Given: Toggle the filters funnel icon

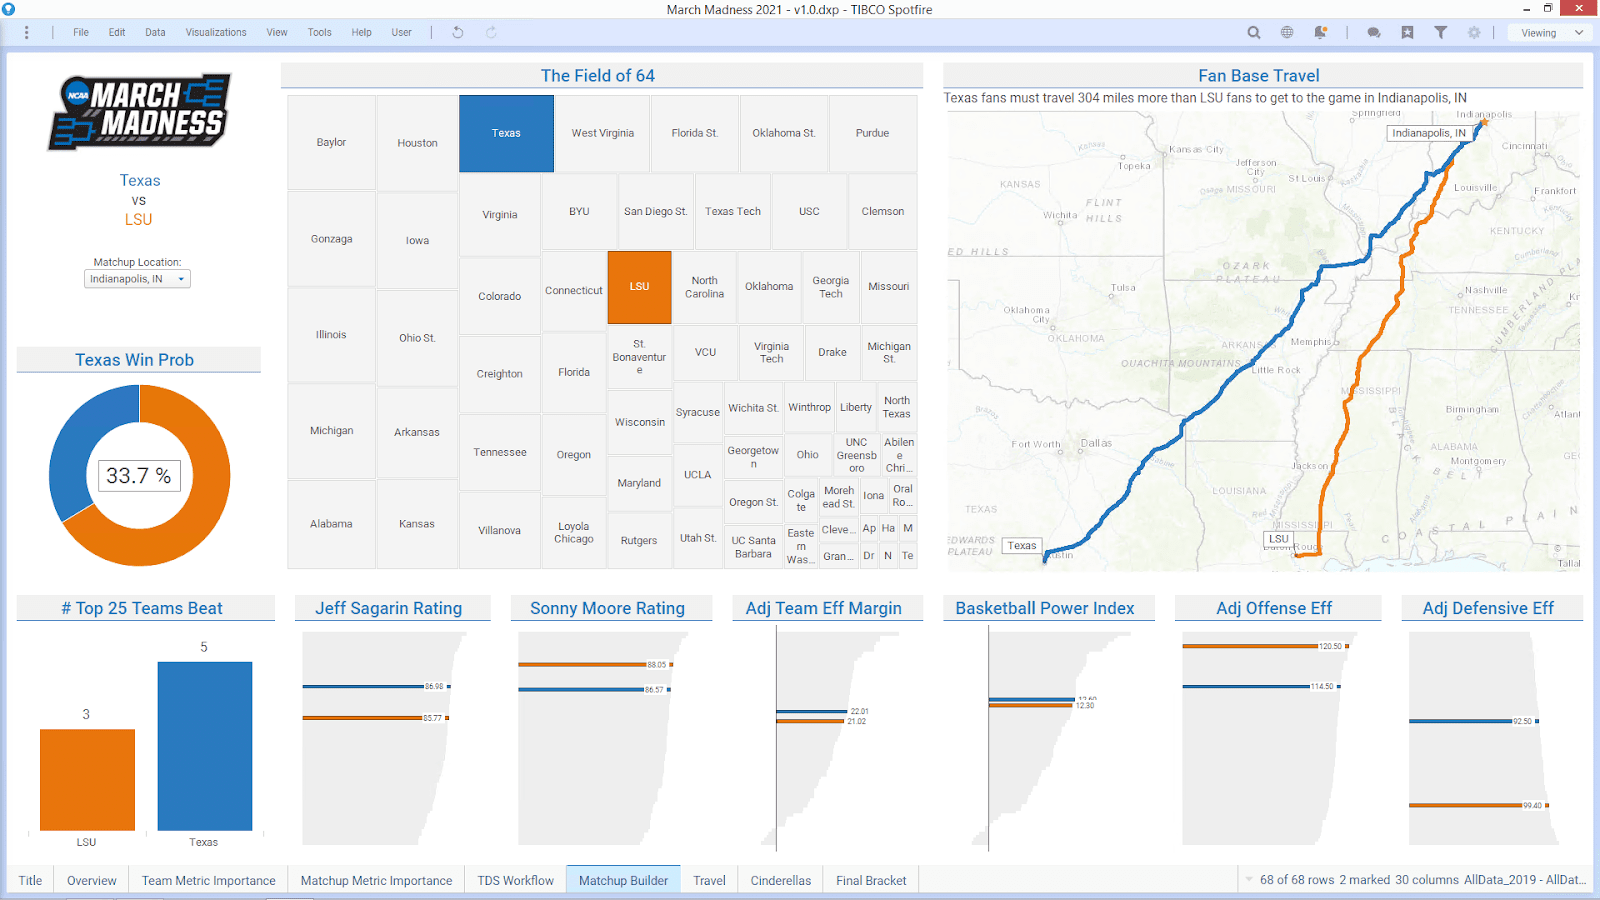Looking at the screenshot, I should pyautogui.click(x=1441, y=32).
